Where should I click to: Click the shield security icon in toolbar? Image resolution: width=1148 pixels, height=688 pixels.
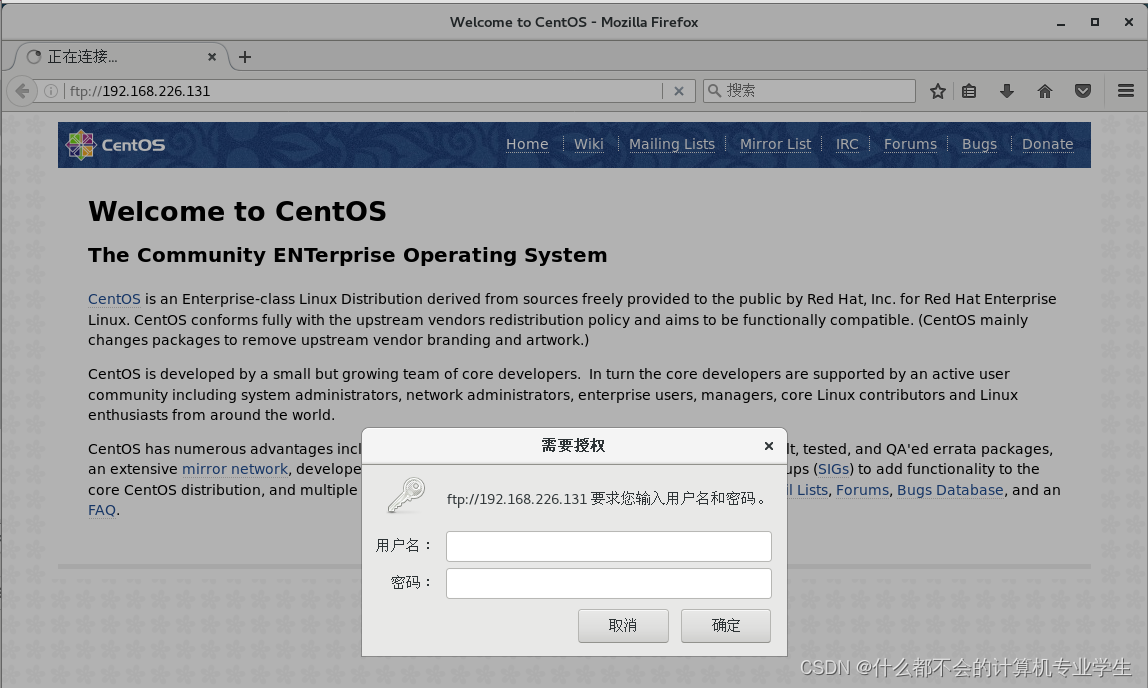tap(1082, 90)
